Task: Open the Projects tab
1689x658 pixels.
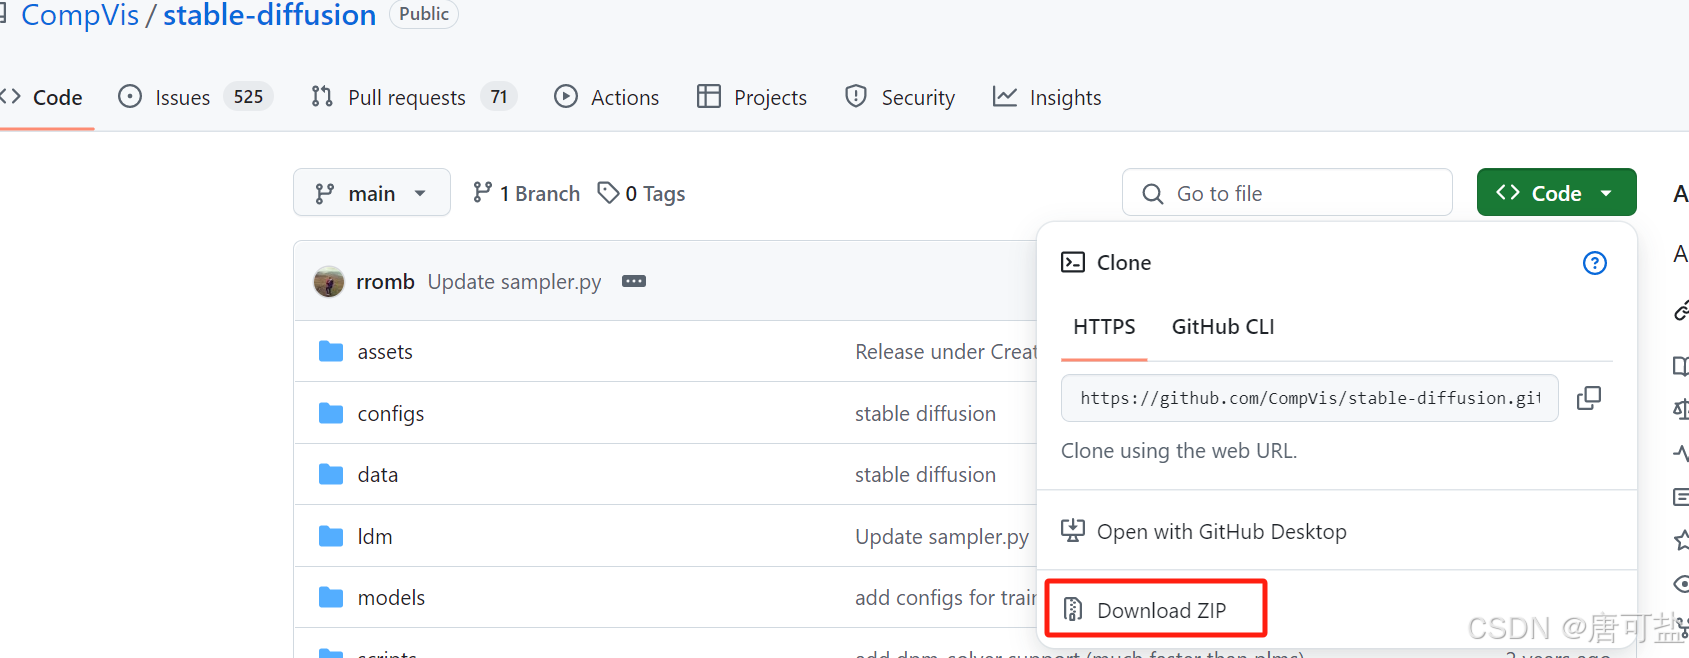Action: [x=752, y=97]
